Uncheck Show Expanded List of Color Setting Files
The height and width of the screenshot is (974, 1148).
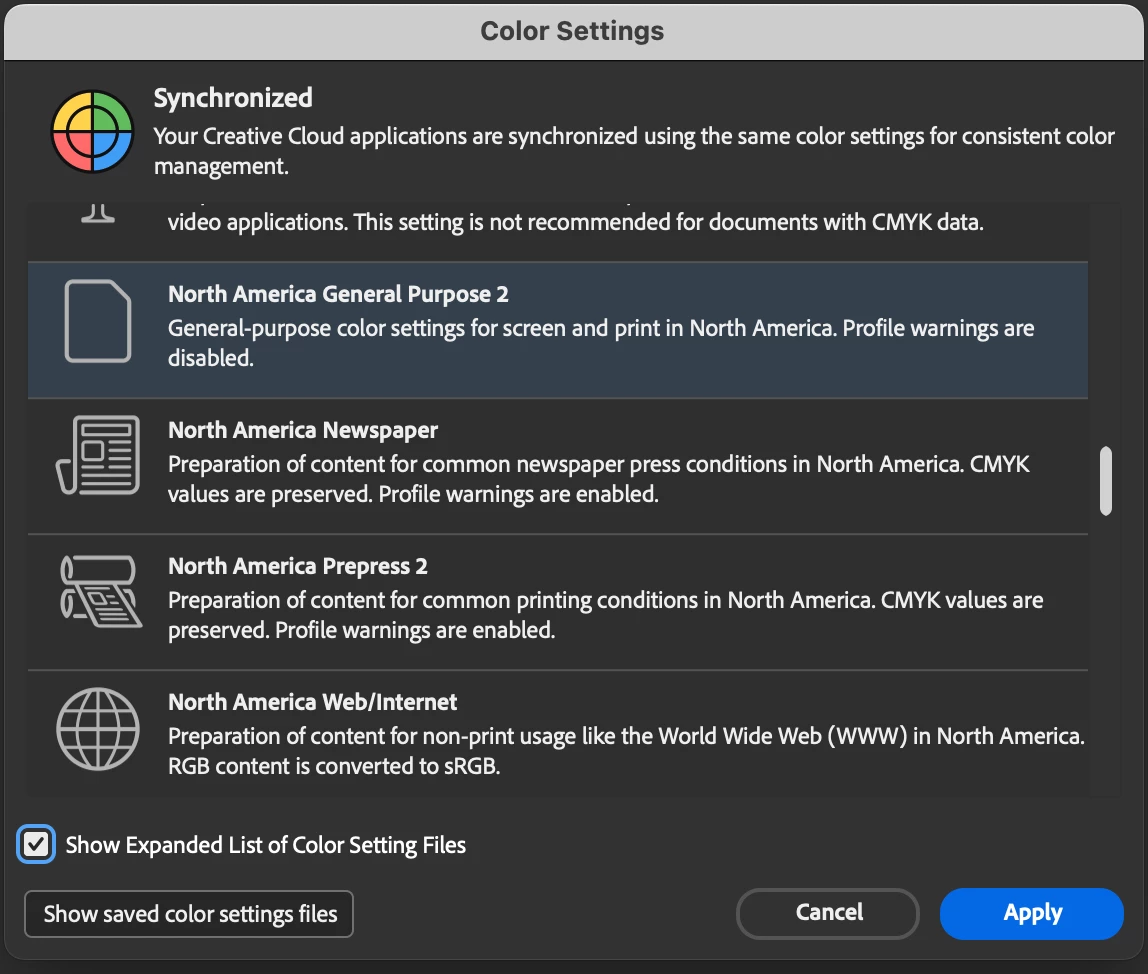36,844
